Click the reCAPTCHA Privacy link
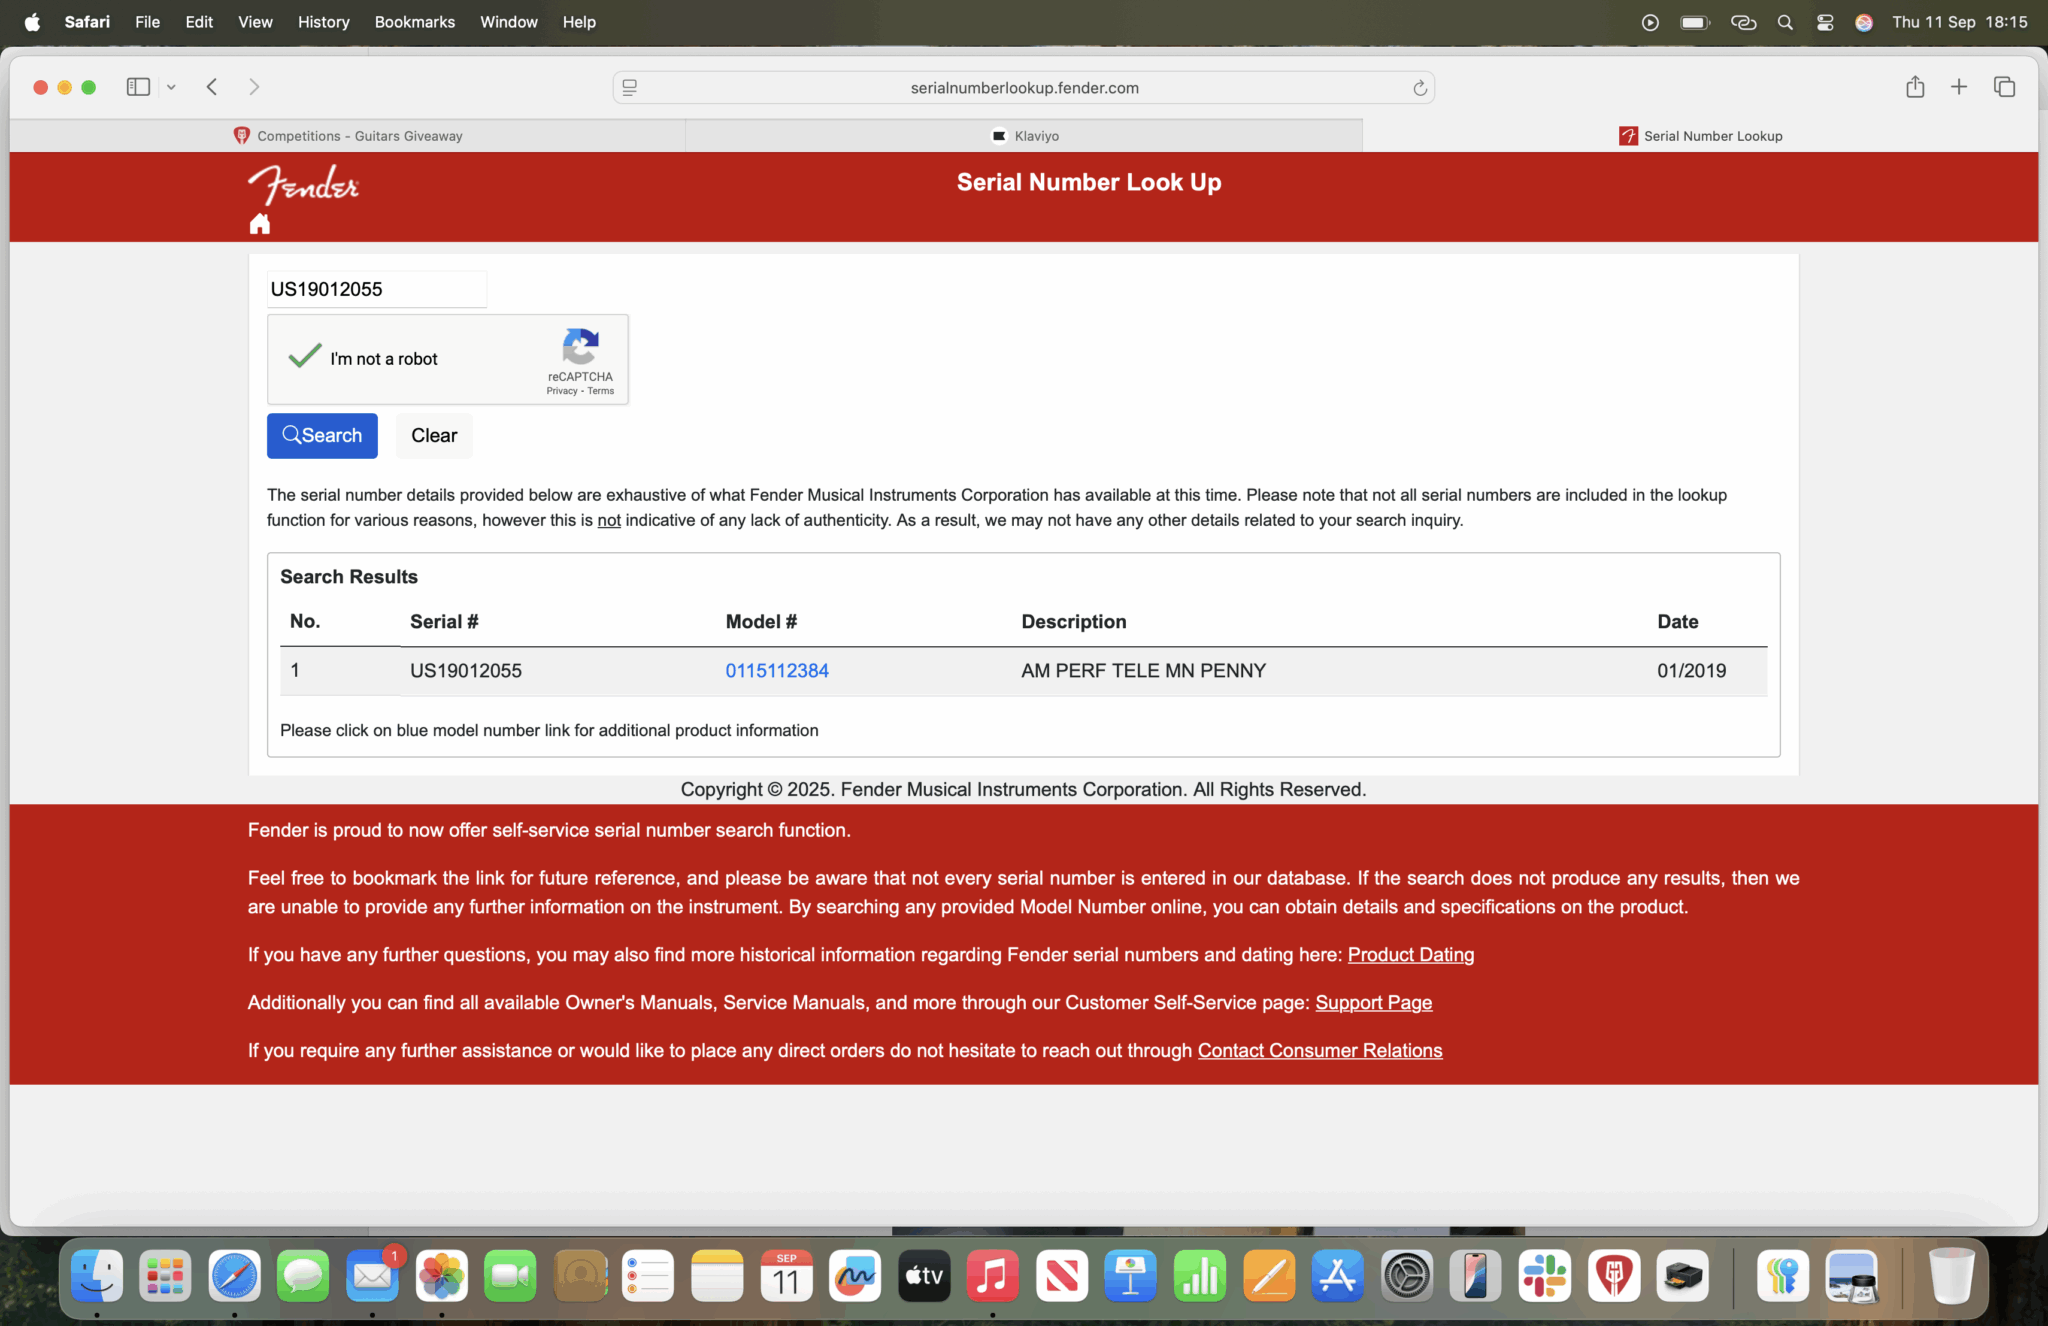Viewport: 2048px width, 1326px height. (562, 391)
